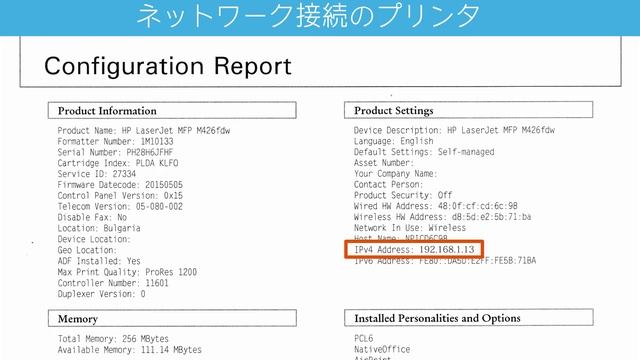Click Telecom Version: 05-080-002 line
Image resolution: width=640 pixels, height=360 pixels.
pyautogui.click(x=120, y=207)
